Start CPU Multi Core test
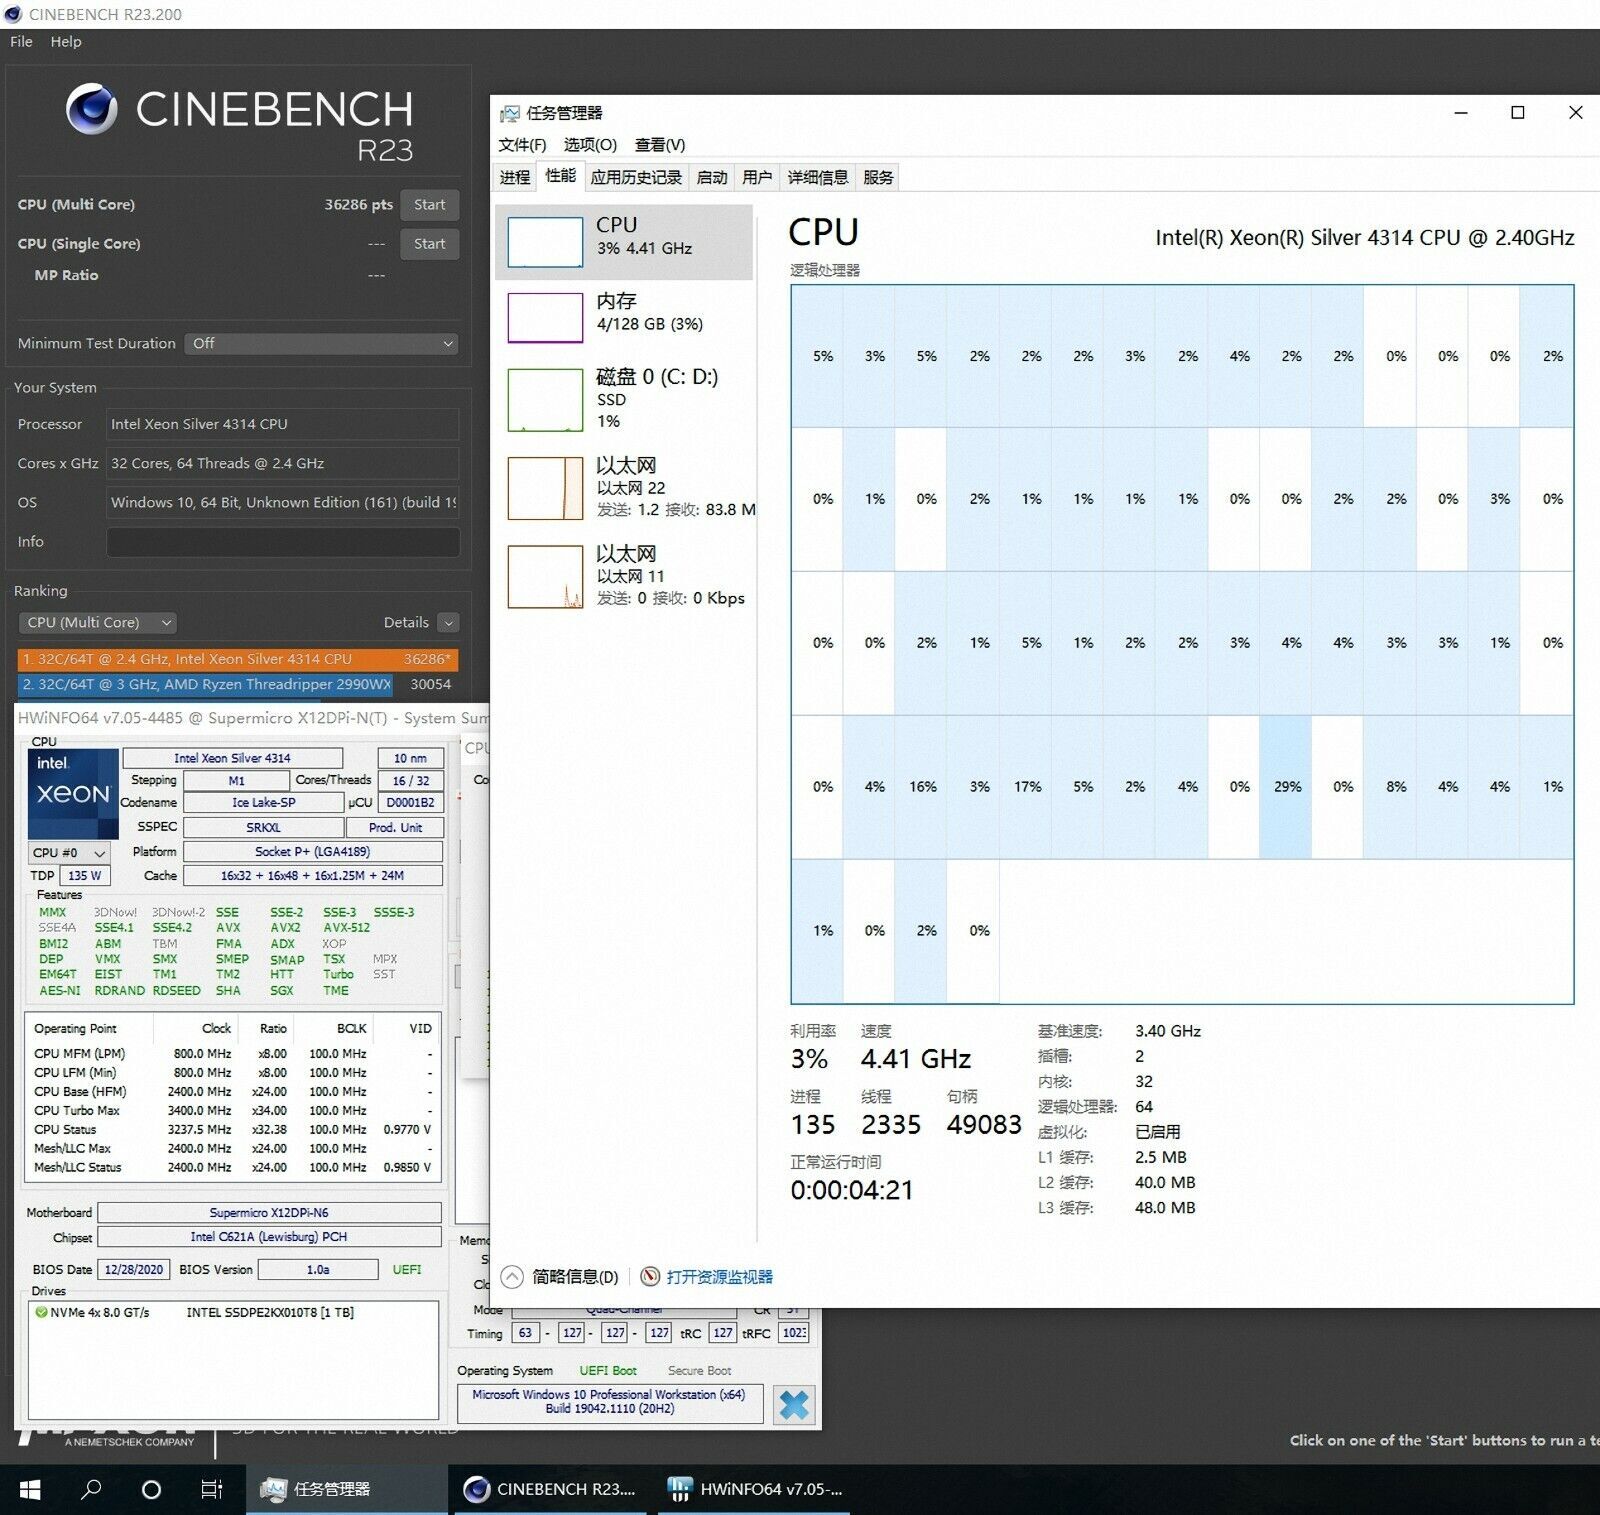The width and height of the screenshot is (1600, 1515). (x=429, y=205)
